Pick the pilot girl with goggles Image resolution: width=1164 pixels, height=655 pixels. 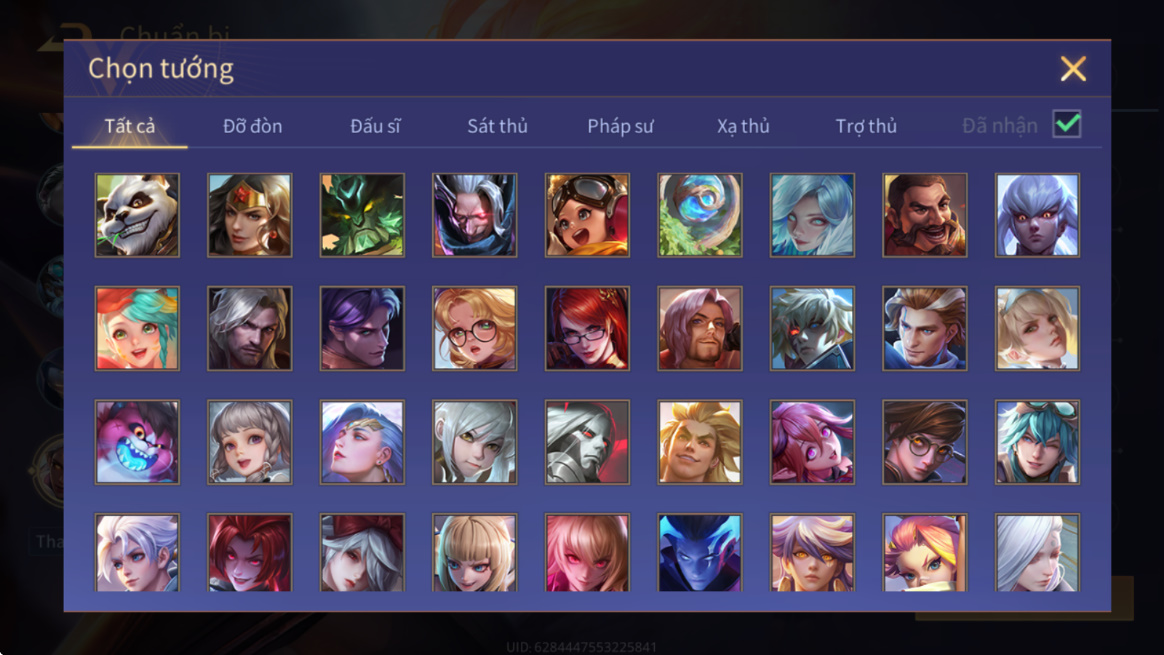pyautogui.click(x=587, y=215)
